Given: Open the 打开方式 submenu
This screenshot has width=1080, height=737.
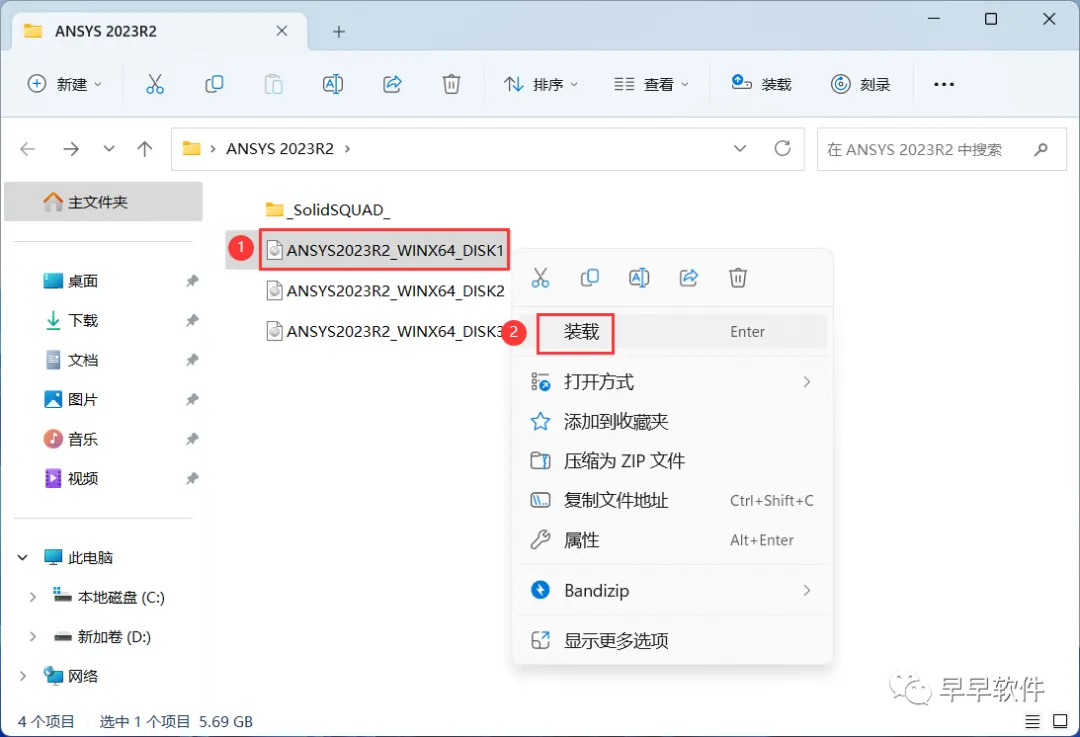Looking at the screenshot, I should [x=672, y=382].
